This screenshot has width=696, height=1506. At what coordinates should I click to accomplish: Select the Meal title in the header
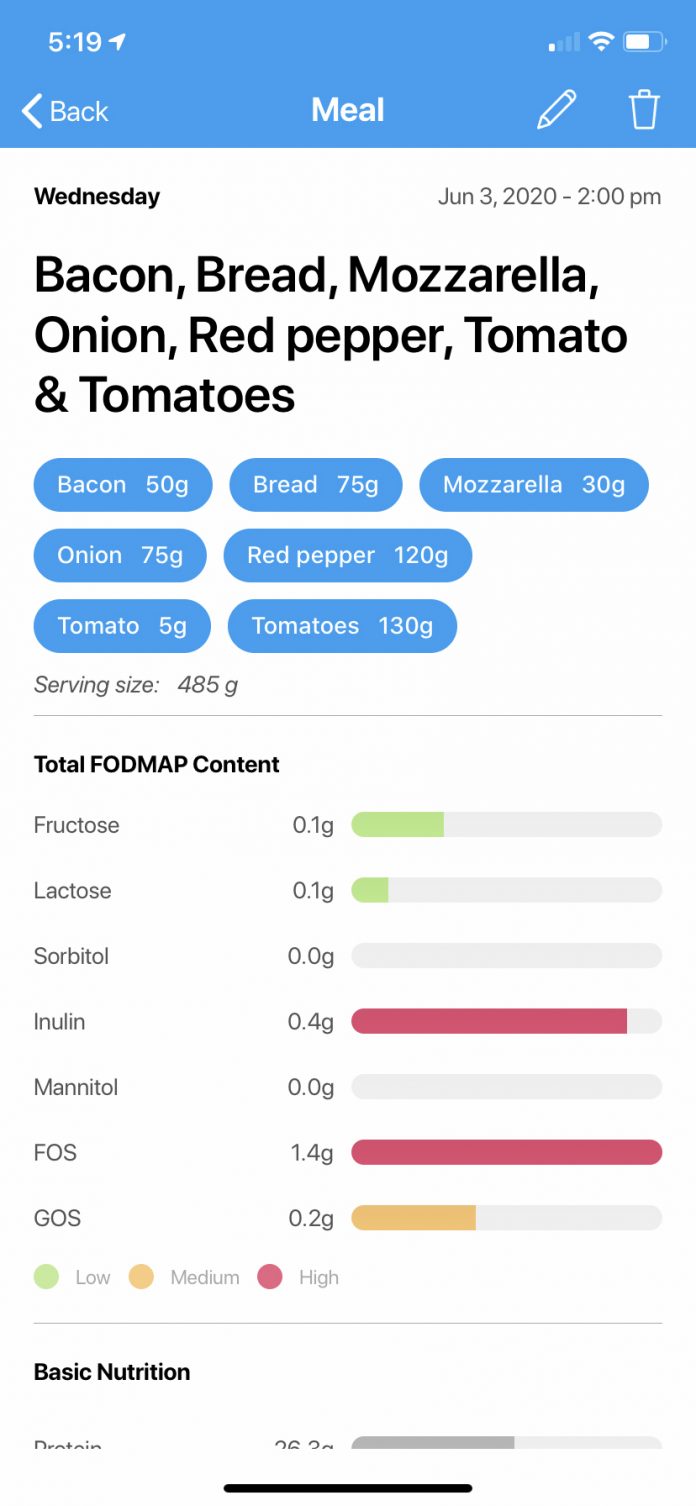[x=348, y=110]
